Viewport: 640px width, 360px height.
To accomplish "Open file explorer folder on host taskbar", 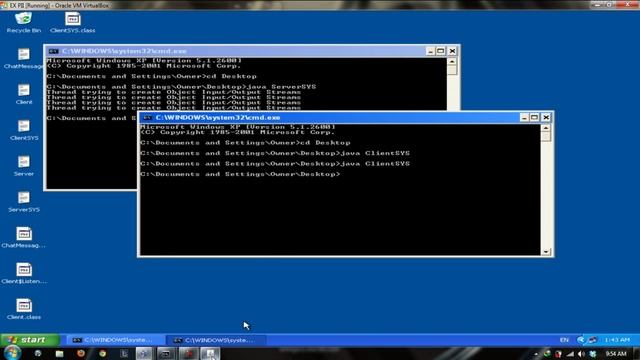I will [59, 353].
